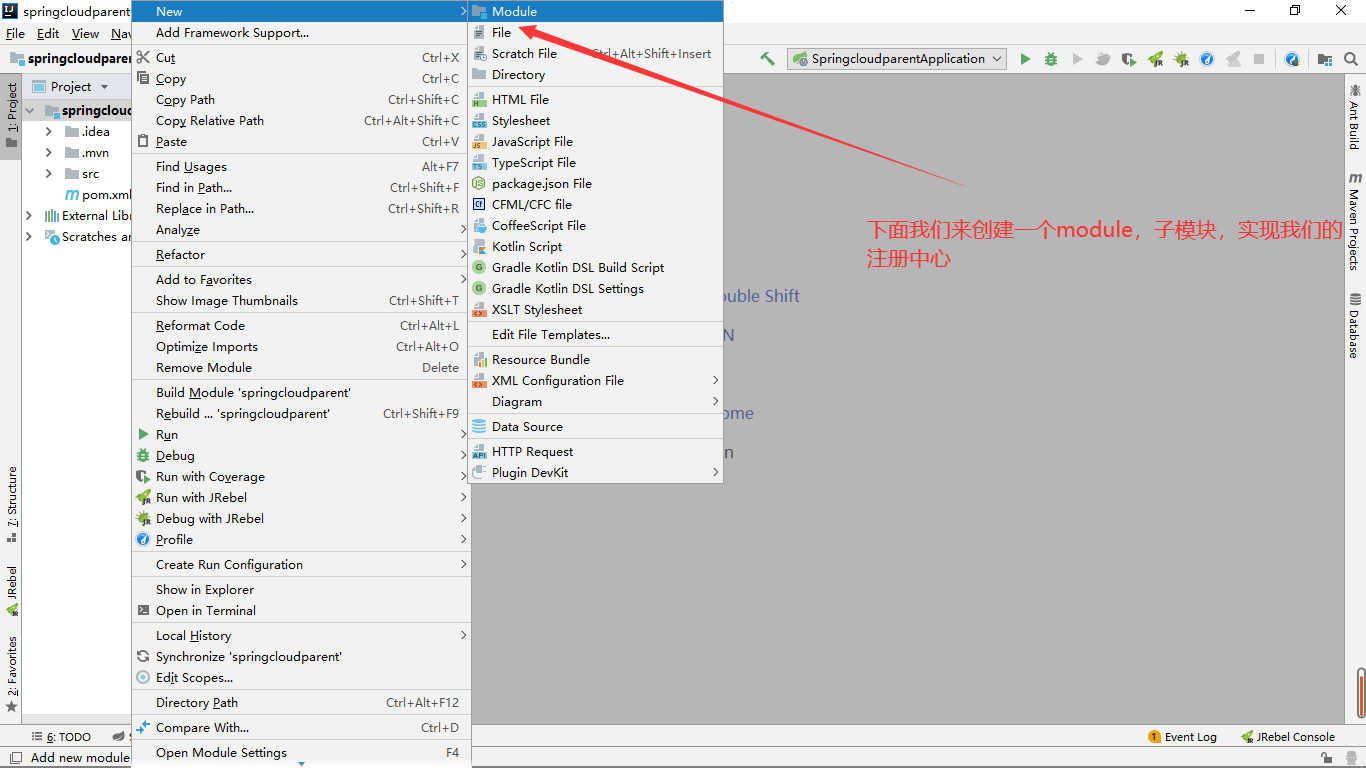The width and height of the screenshot is (1366, 768).
Task: Expand the Plugin DevKit submenu
Action: (595, 473)
